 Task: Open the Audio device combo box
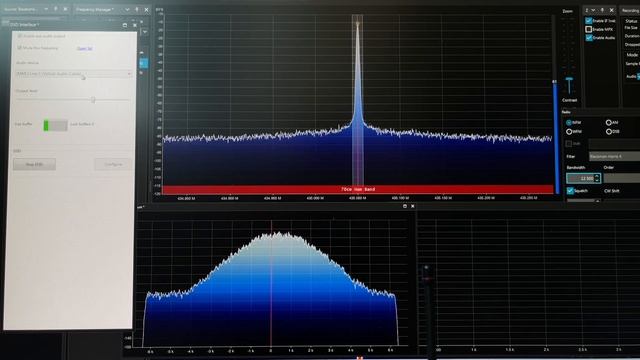coord(73,74)
